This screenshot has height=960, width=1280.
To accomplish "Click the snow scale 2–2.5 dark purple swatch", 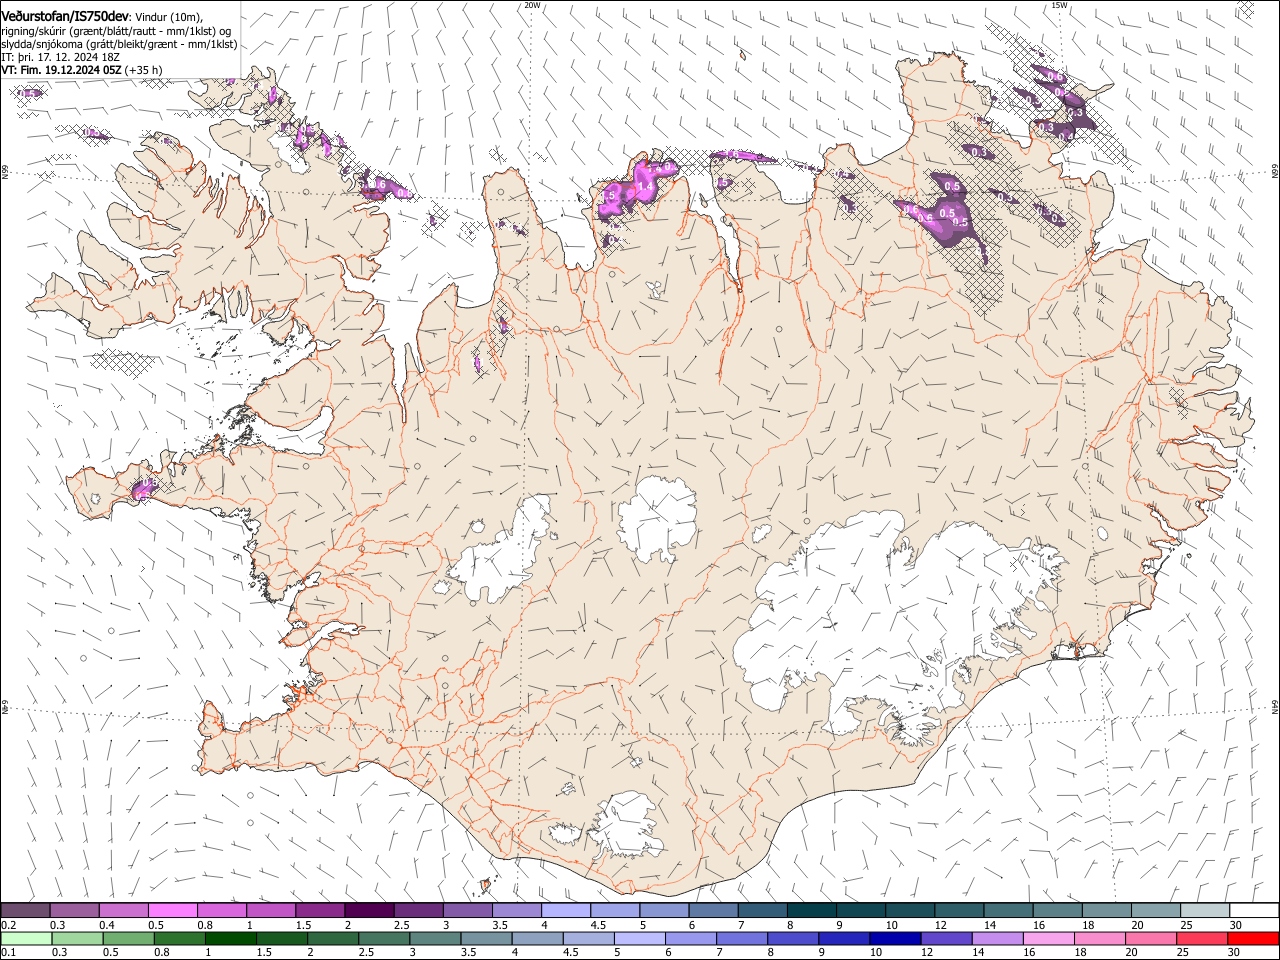I will [369, 910].
